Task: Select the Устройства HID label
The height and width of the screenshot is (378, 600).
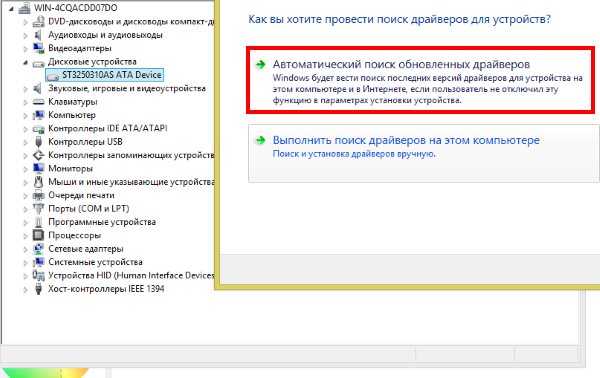Action: pyautogui.click(x=131, y=275)
